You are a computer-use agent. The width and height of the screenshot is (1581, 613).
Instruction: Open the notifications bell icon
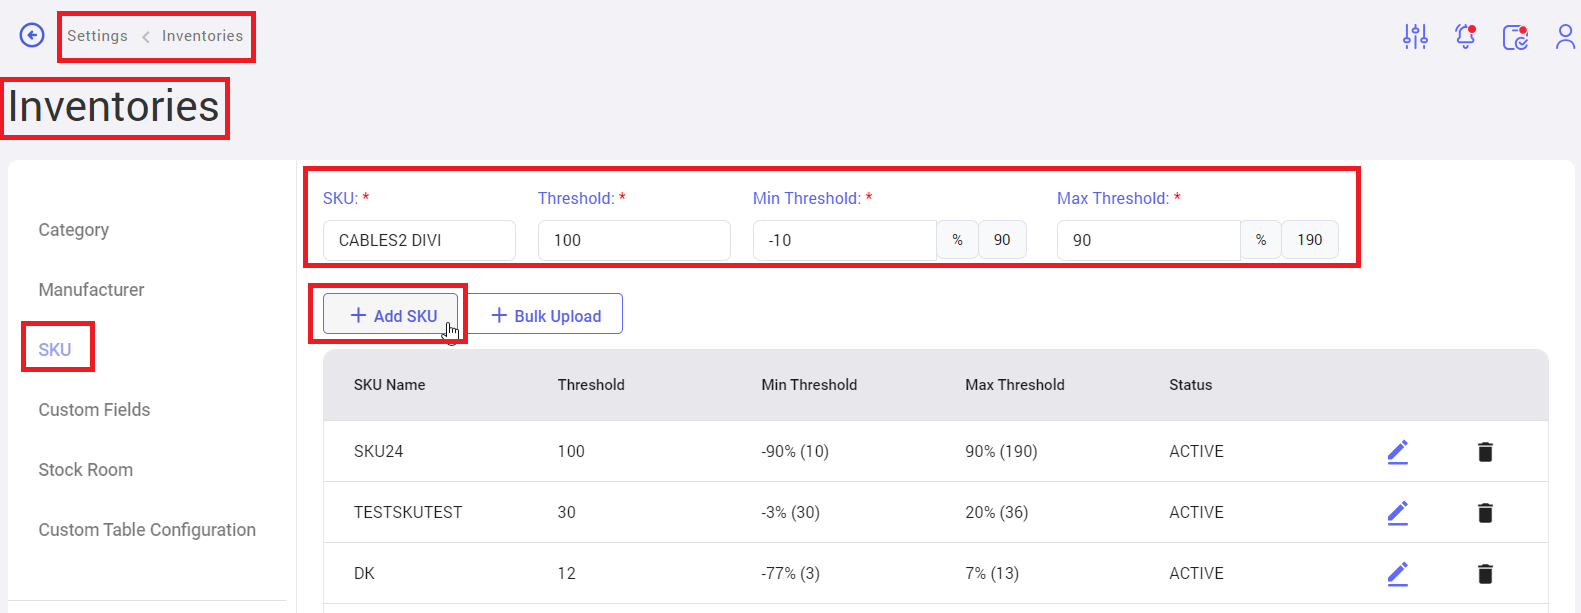pyautogui.click(x=1465, y=37)
